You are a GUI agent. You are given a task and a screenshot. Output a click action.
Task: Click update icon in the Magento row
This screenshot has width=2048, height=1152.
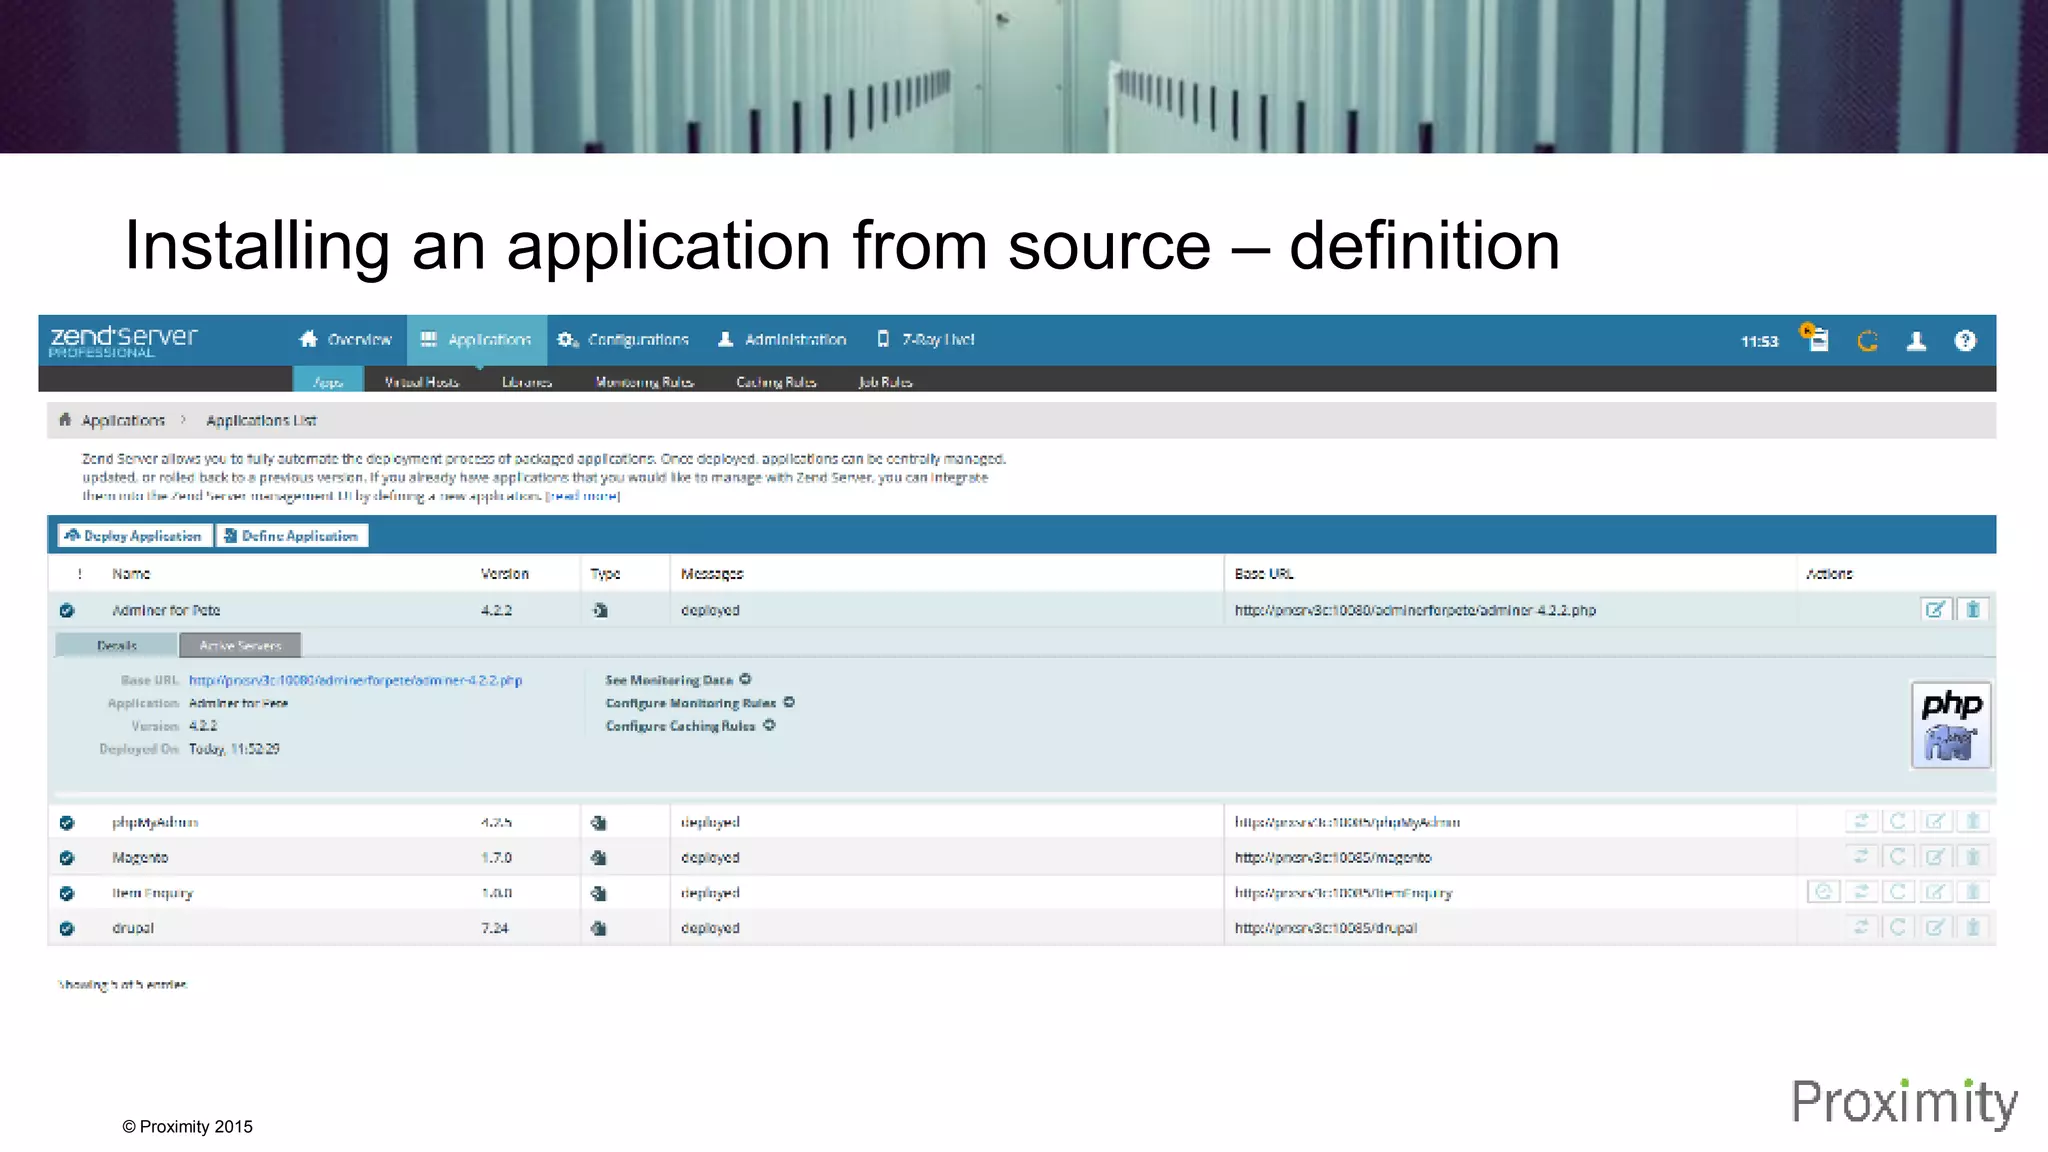point(1861,857)
